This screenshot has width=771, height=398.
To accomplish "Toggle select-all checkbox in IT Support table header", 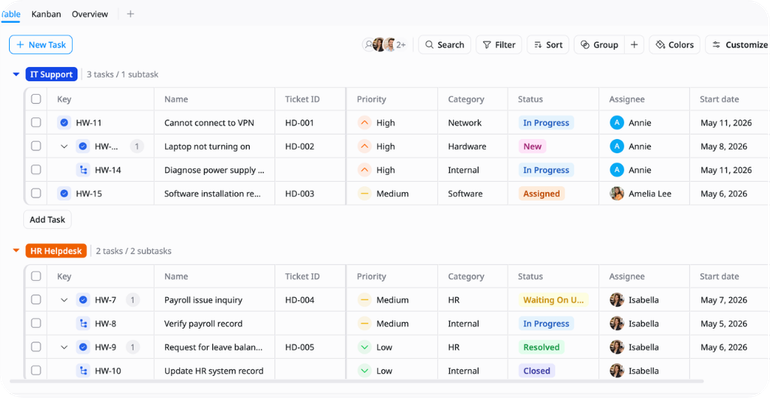I will (36, 99).
